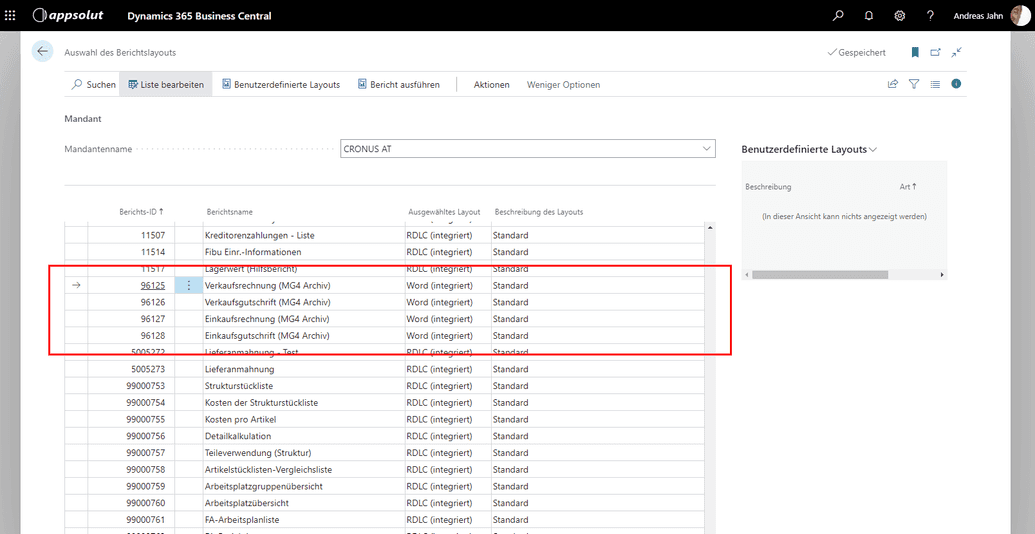The image size is (1035, 534).
Task: Click the search magnifier in top bar
Action: pyautogui.click(x=838, y=16)
